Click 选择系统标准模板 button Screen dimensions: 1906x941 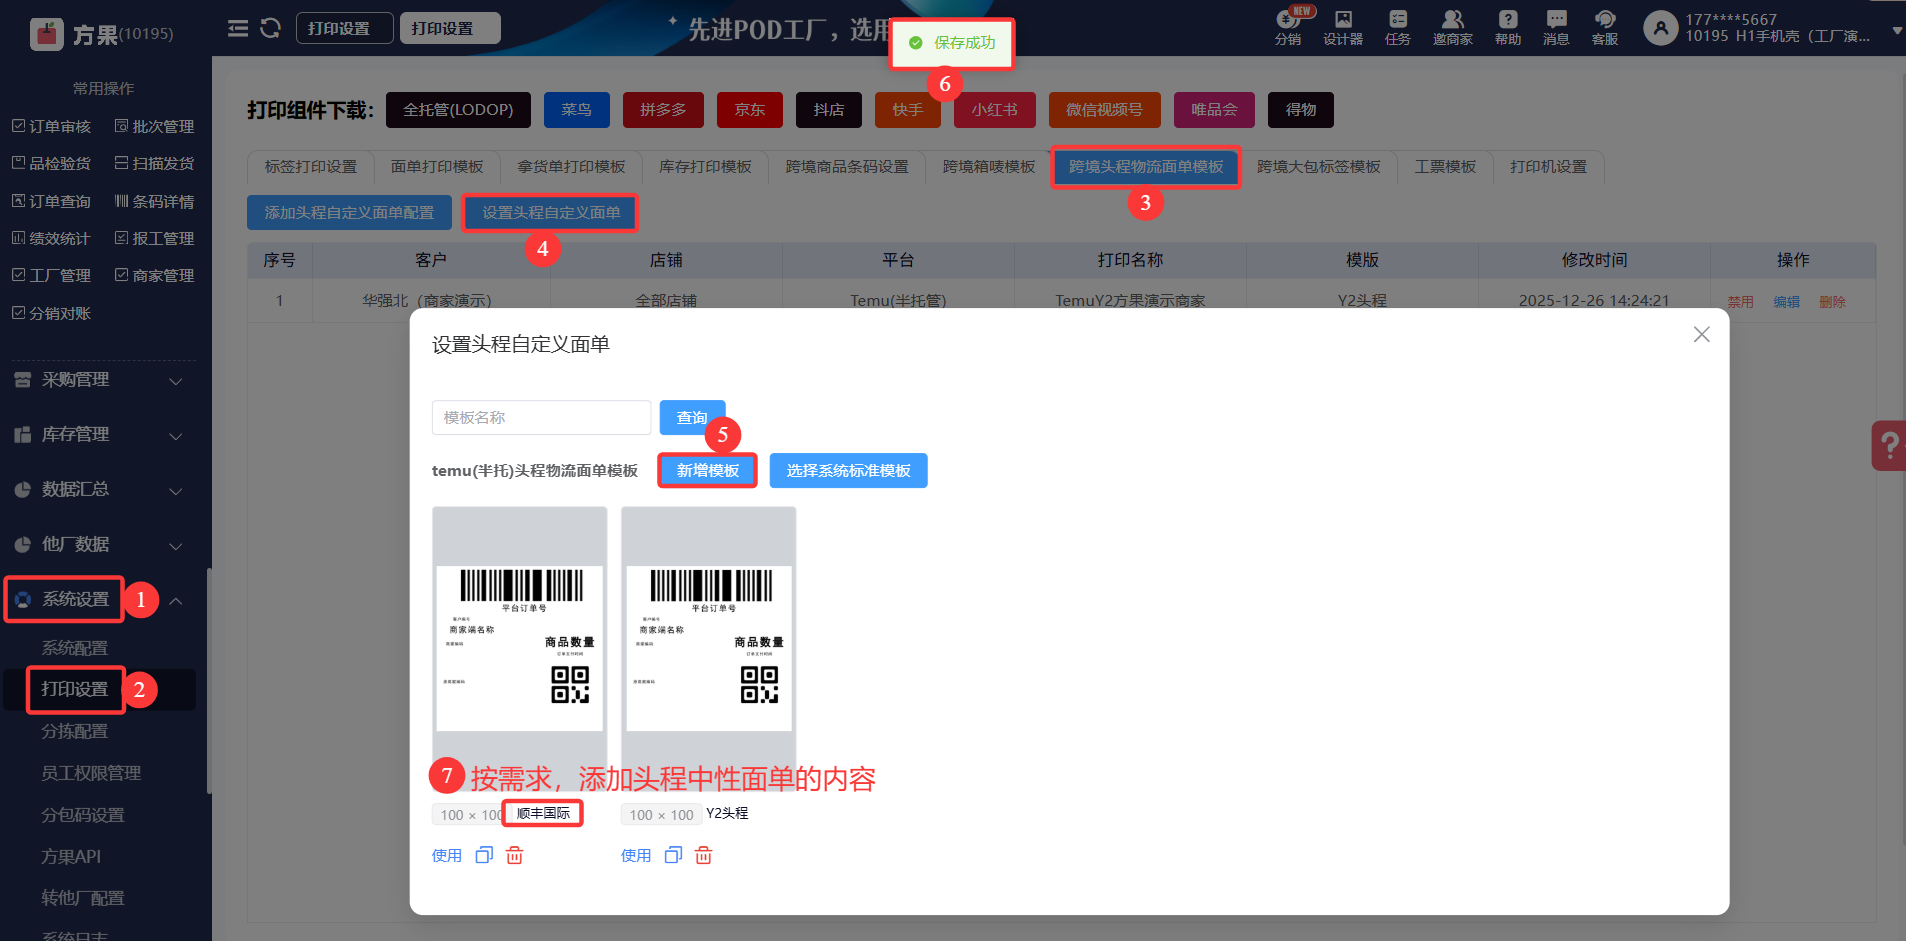coord(849,471)
